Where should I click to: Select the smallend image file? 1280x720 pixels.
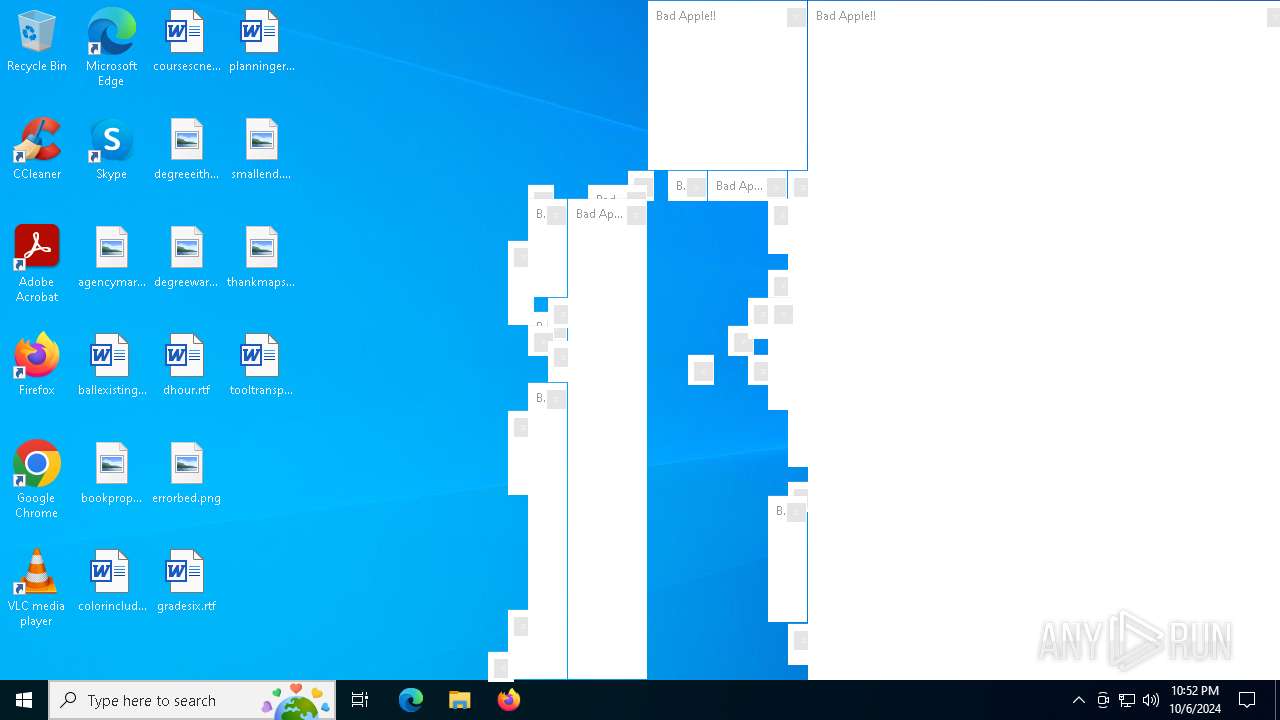[261, 150]
